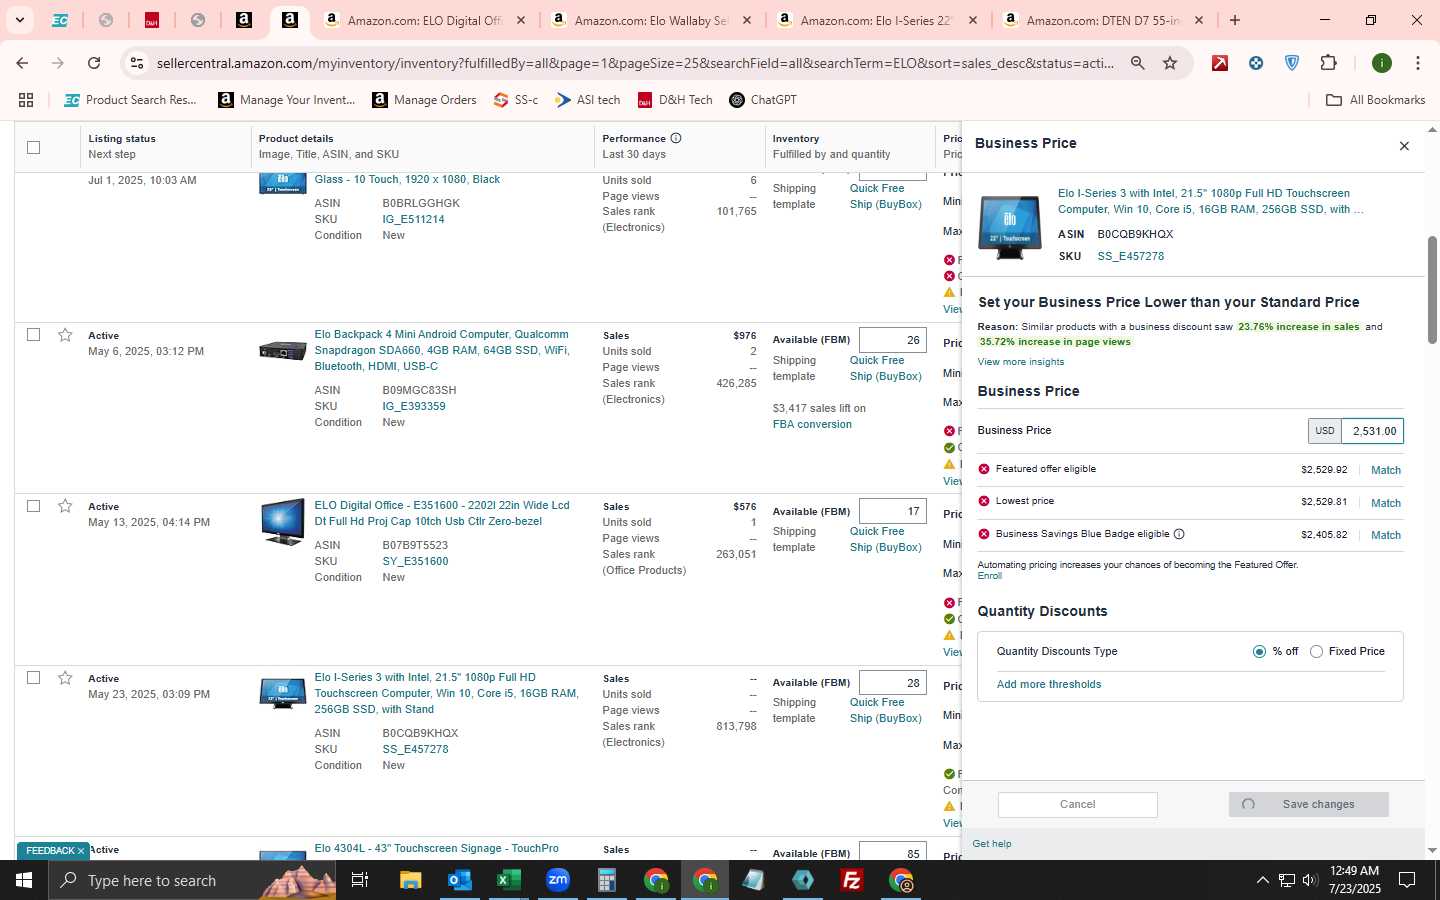Screen dimensions: 1440x900
Task: Cancel the Business Price changes
Action: [1077, 804]
